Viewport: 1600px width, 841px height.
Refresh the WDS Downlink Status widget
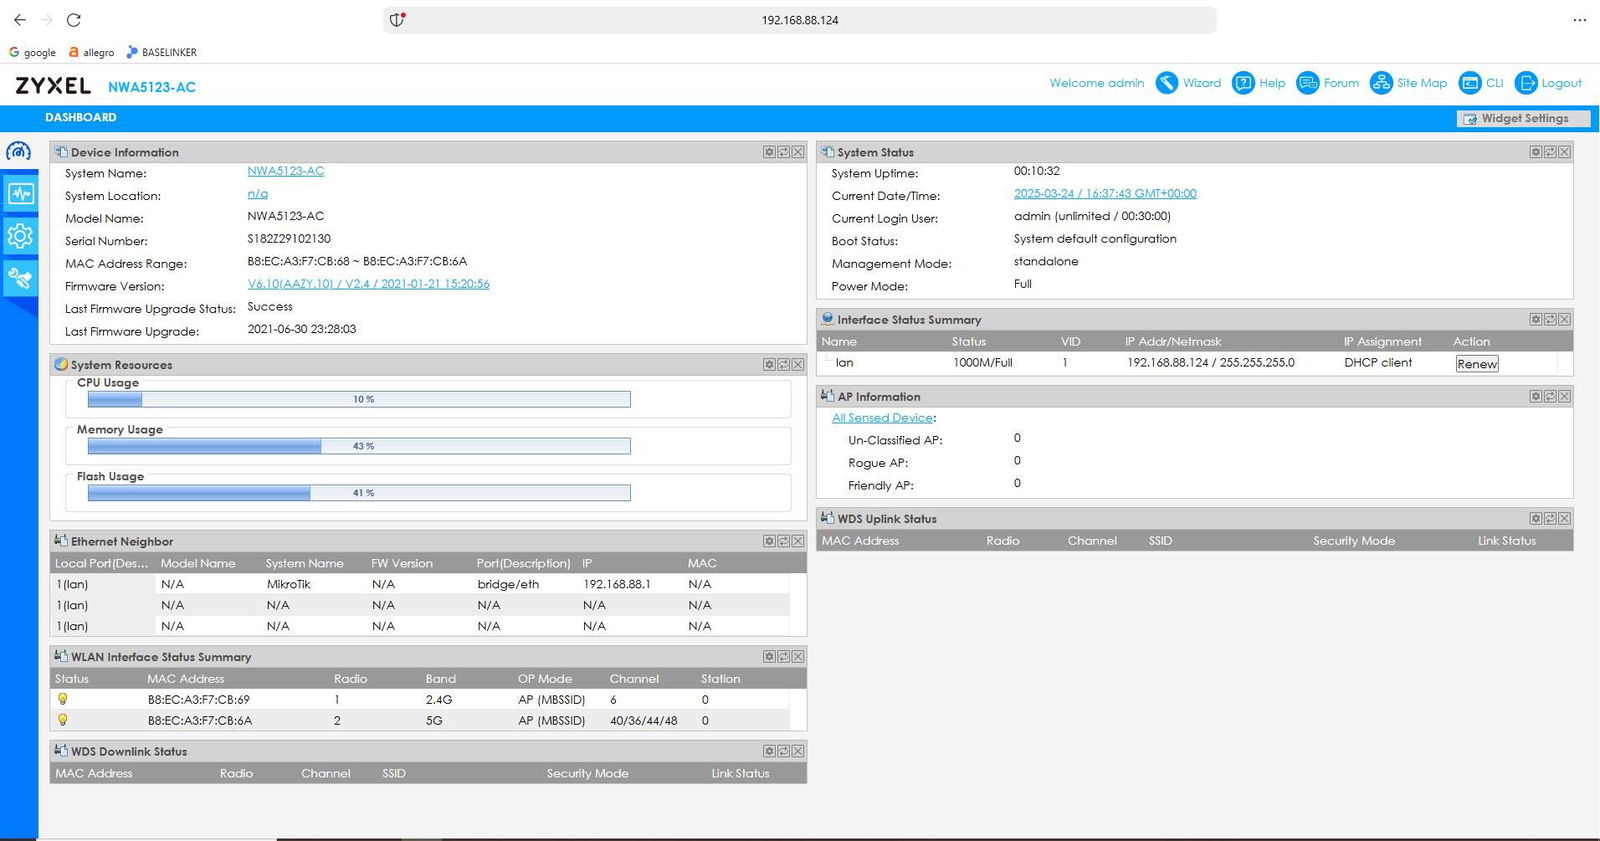tap(783, 751)
